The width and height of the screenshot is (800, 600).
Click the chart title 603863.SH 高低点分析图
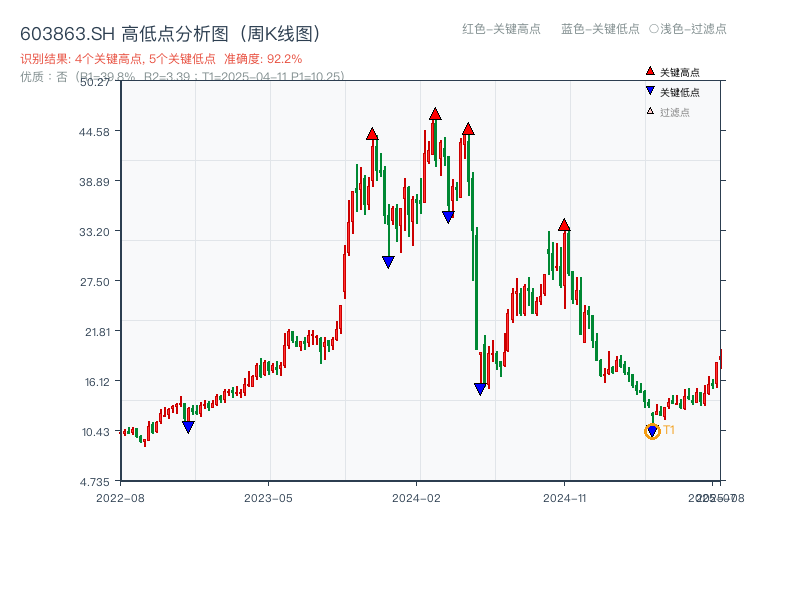[x=170, y=31]
